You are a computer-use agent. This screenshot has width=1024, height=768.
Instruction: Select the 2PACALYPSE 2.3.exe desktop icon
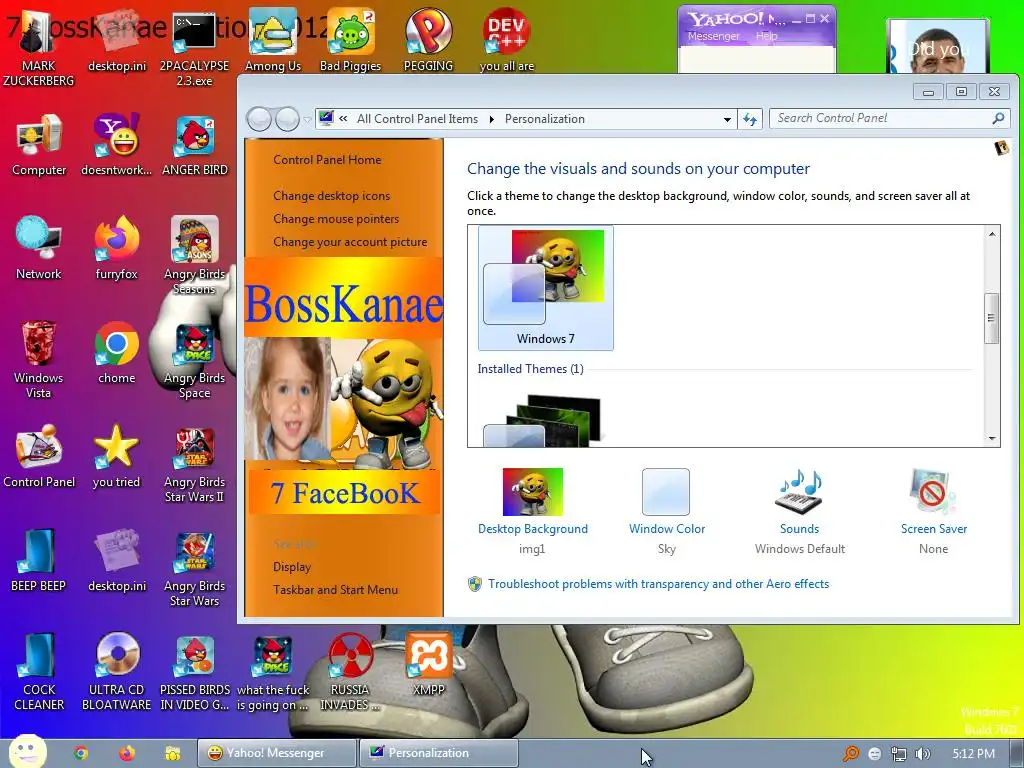(x=195, y=46)
